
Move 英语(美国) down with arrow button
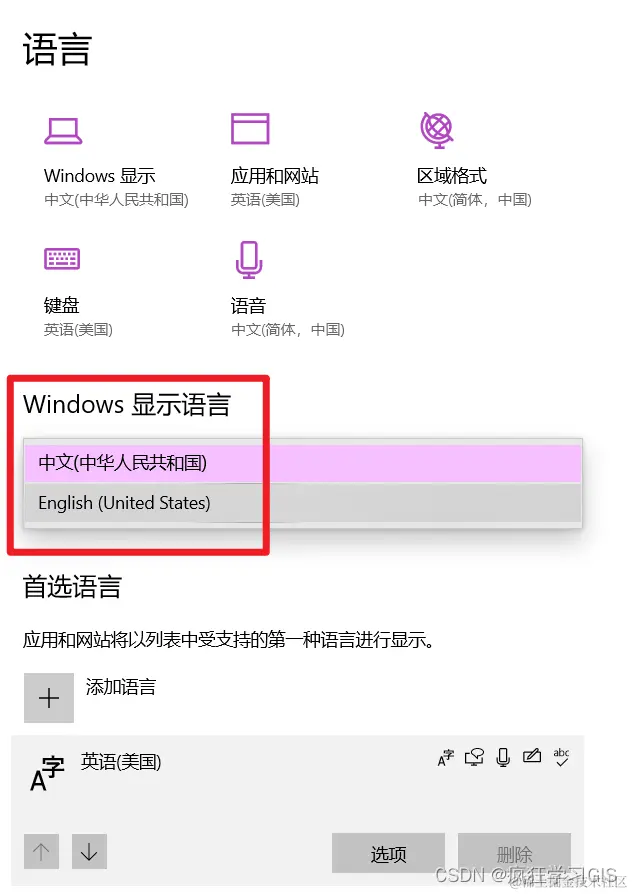89,852
